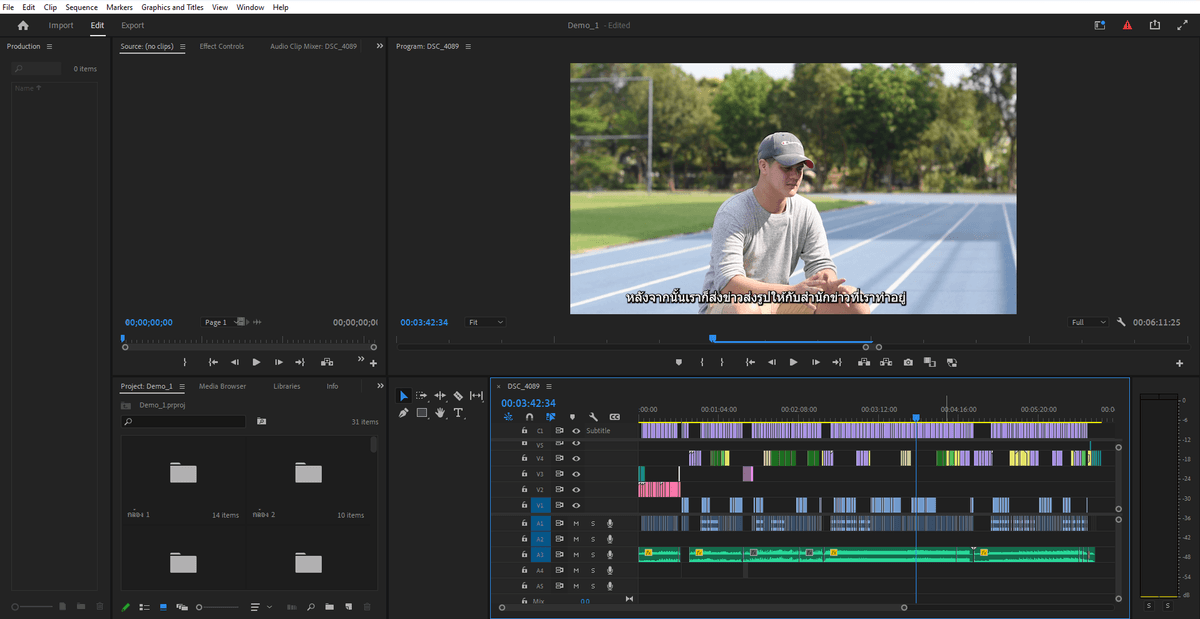Play the sequence in Program monitor
Screen dimensions: 1200x619
tap(793, 362)
